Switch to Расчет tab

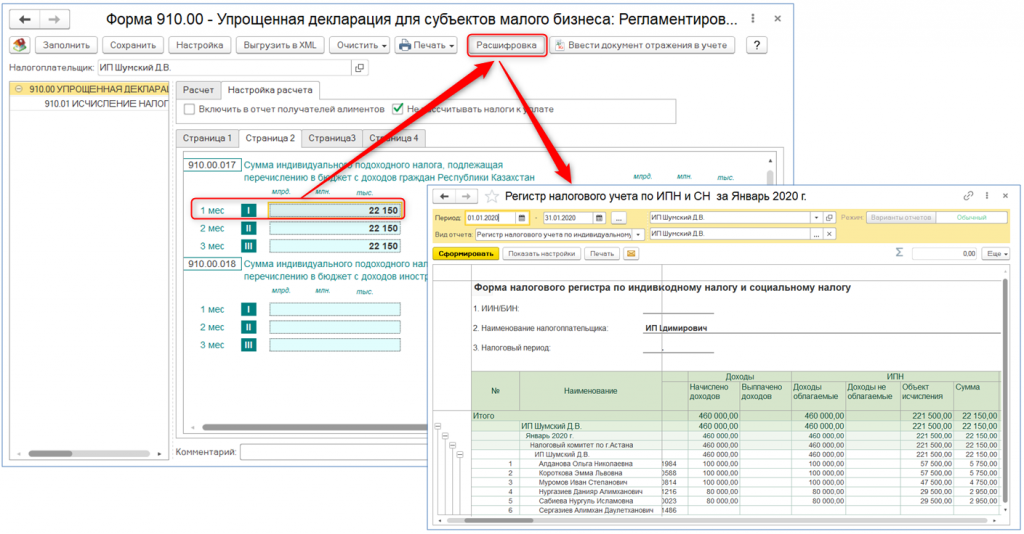(x=198, y=90)
